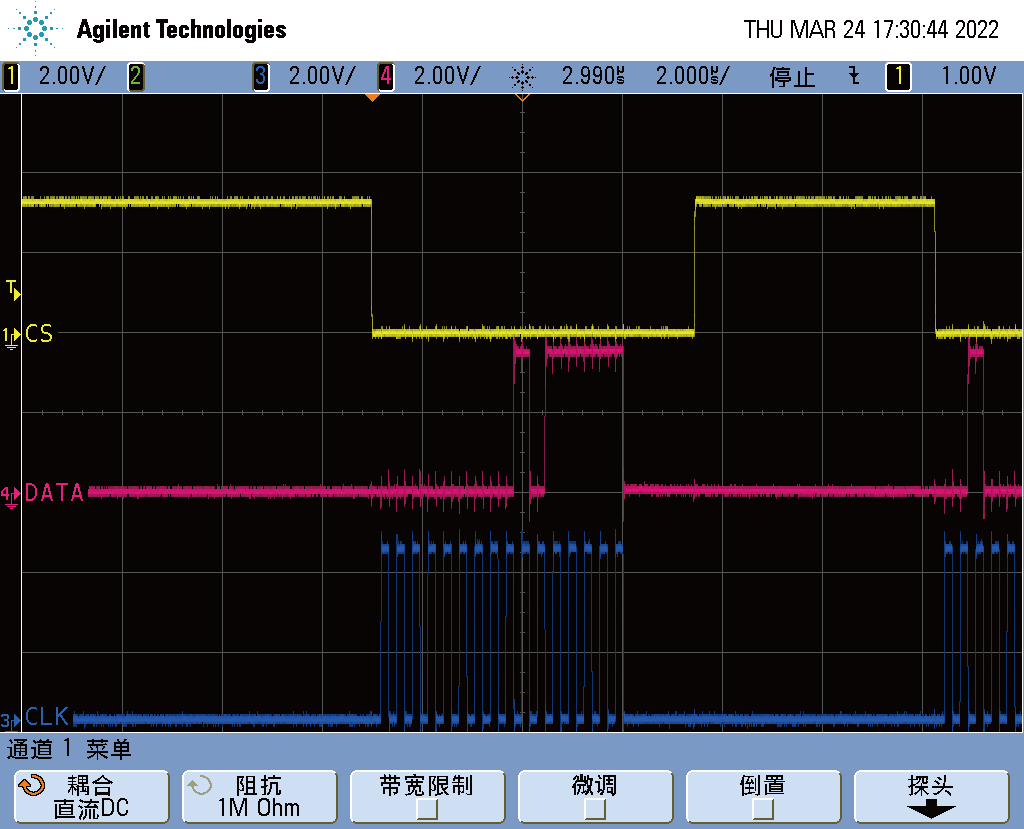Select the channel 3 blue indicator badge
This screenshot has width=1024, height=829.
(x=260, y=76)
